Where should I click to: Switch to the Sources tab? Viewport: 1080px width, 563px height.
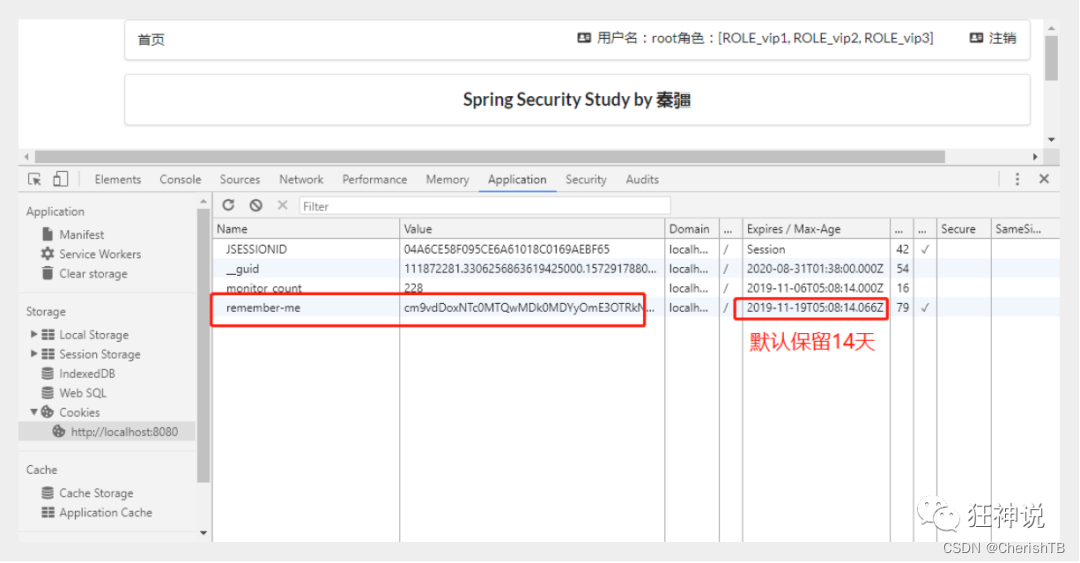[240, 179]
